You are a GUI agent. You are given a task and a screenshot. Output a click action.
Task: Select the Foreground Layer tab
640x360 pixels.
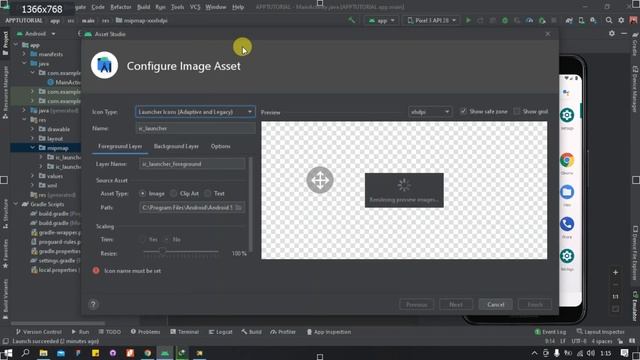[120, 146]
